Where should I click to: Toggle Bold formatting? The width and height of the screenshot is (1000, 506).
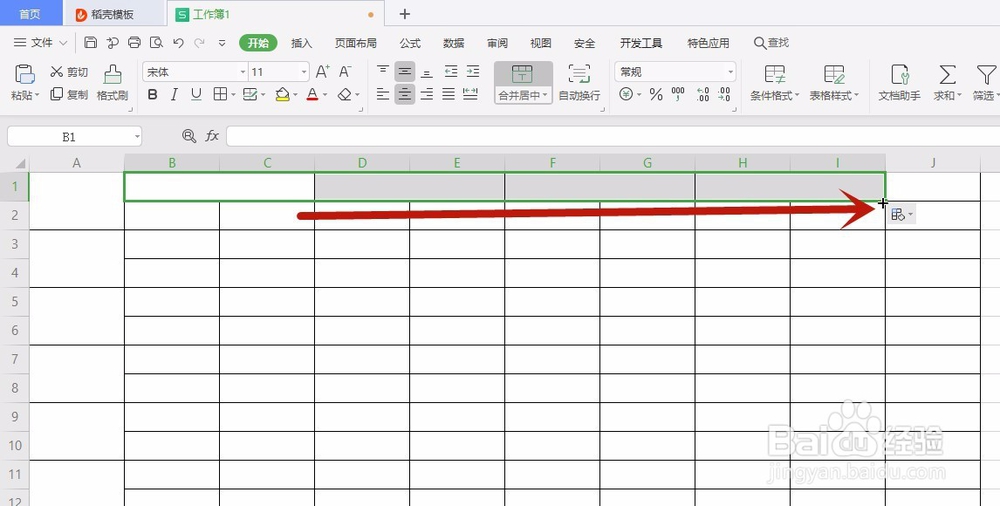[x=152, y=94]
